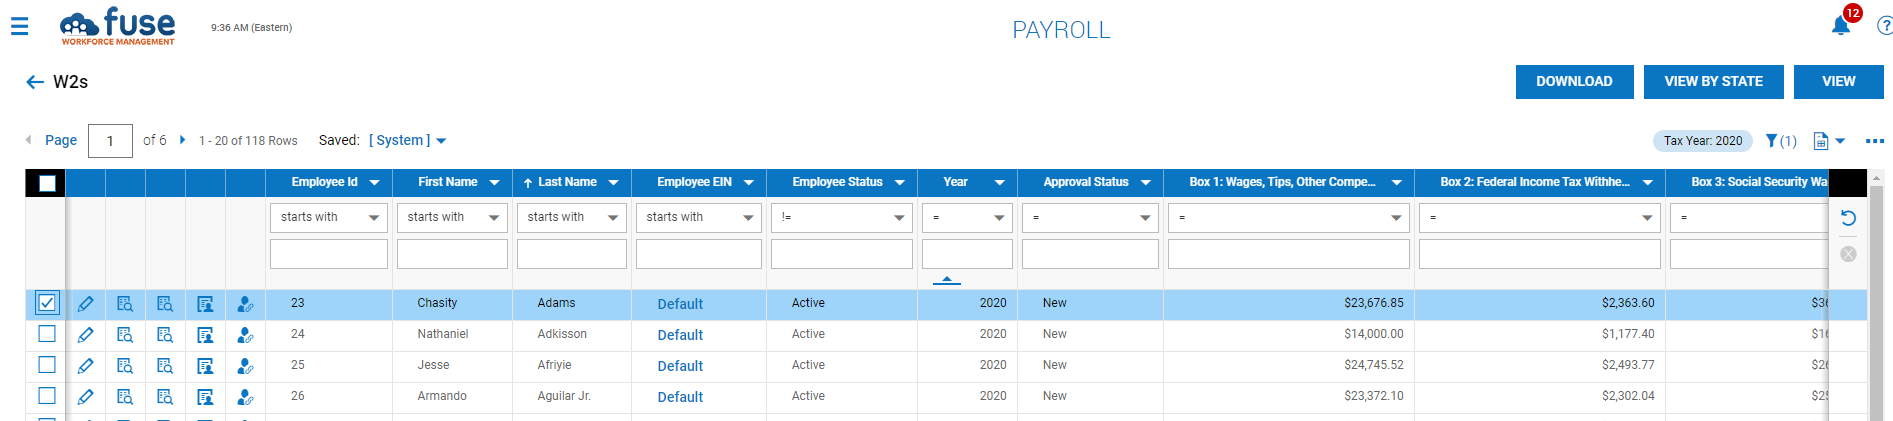This screenshot has width=1893, height=421.
Task: Click the page number input field
Action: point(110,141)
